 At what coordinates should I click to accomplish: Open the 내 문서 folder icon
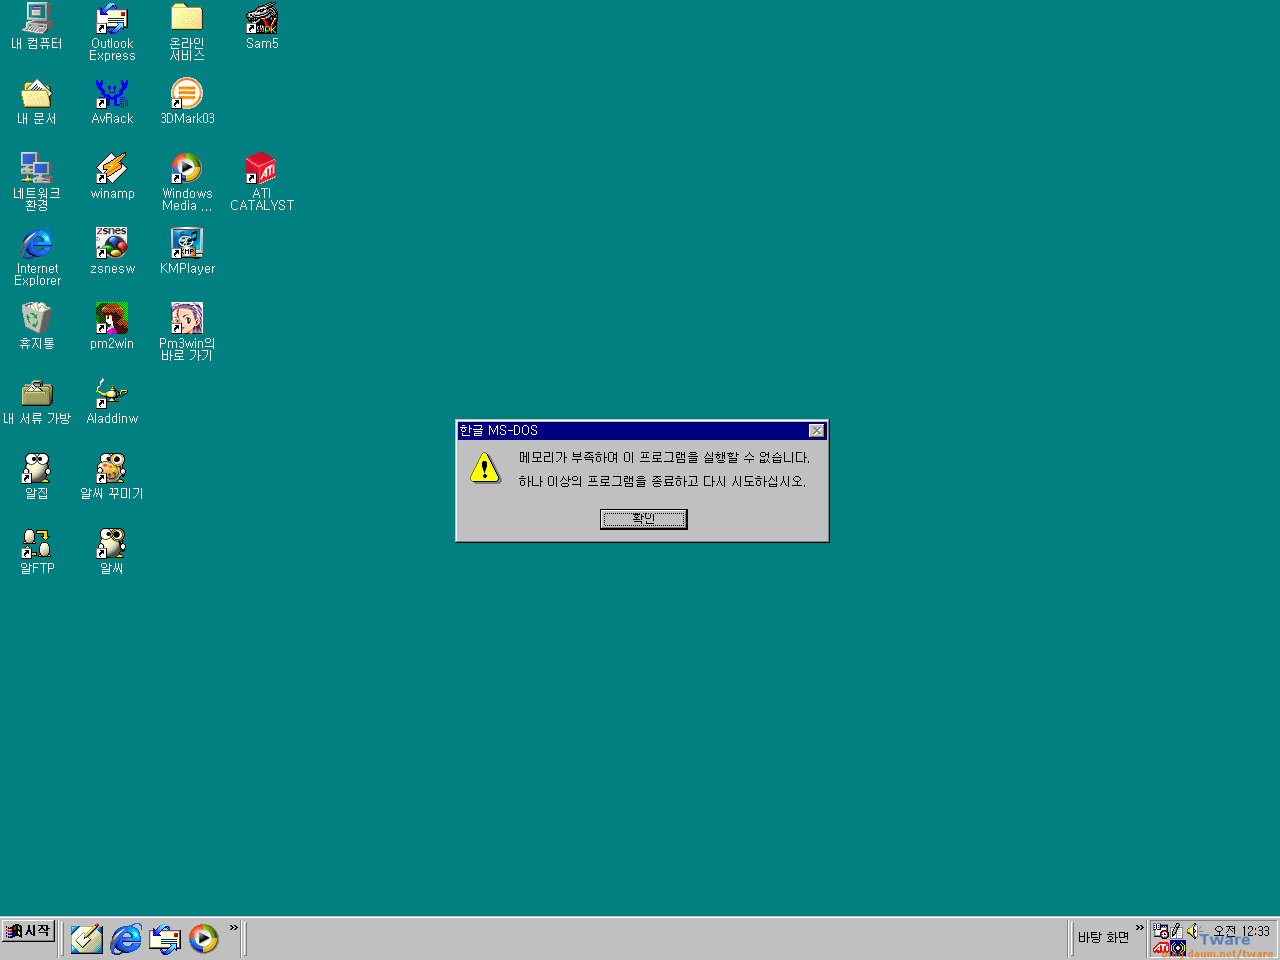[37, 101]
